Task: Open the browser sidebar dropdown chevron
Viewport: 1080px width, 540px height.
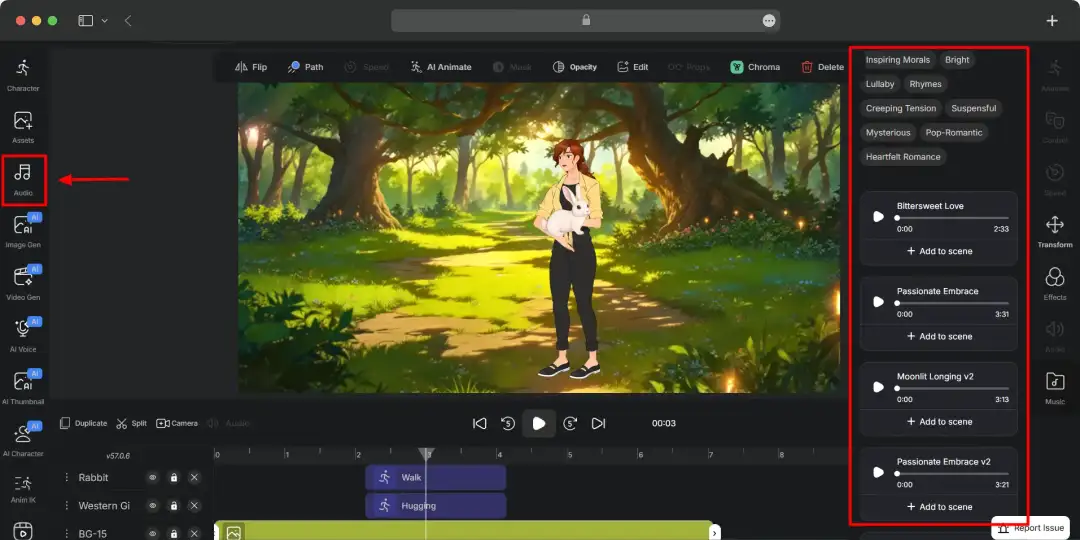Action: [x=105, y=21]
